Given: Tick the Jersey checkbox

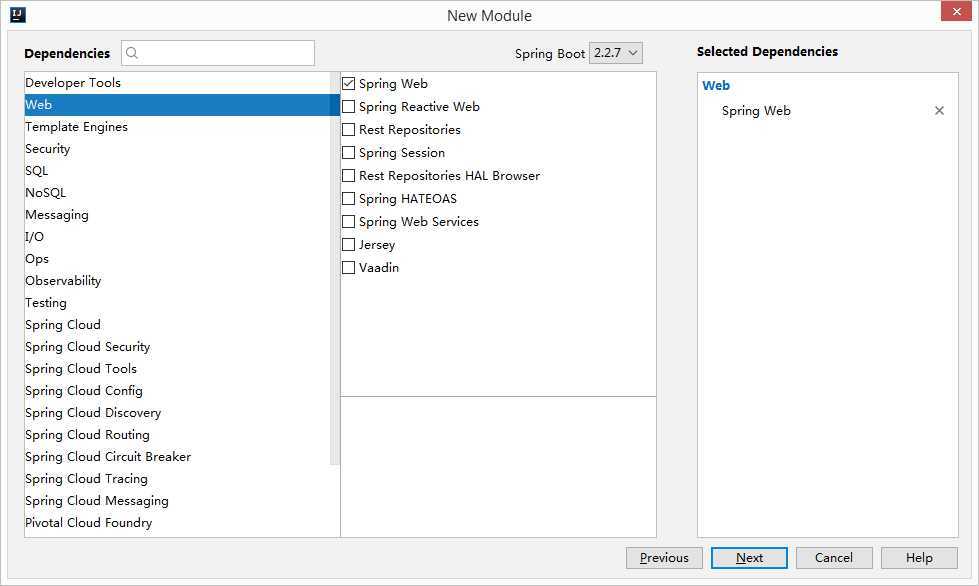Looking at the screenshot, I should point(348,245).
